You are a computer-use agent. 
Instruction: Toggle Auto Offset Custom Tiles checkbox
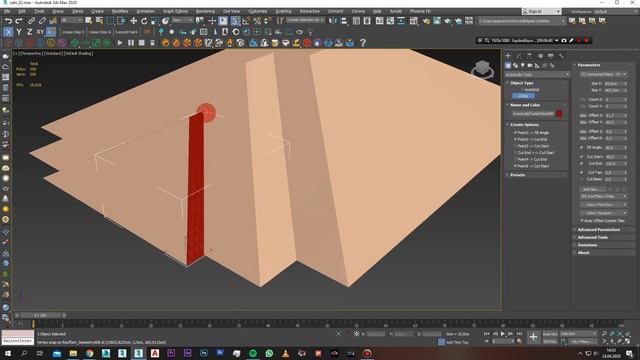point(582,220)
